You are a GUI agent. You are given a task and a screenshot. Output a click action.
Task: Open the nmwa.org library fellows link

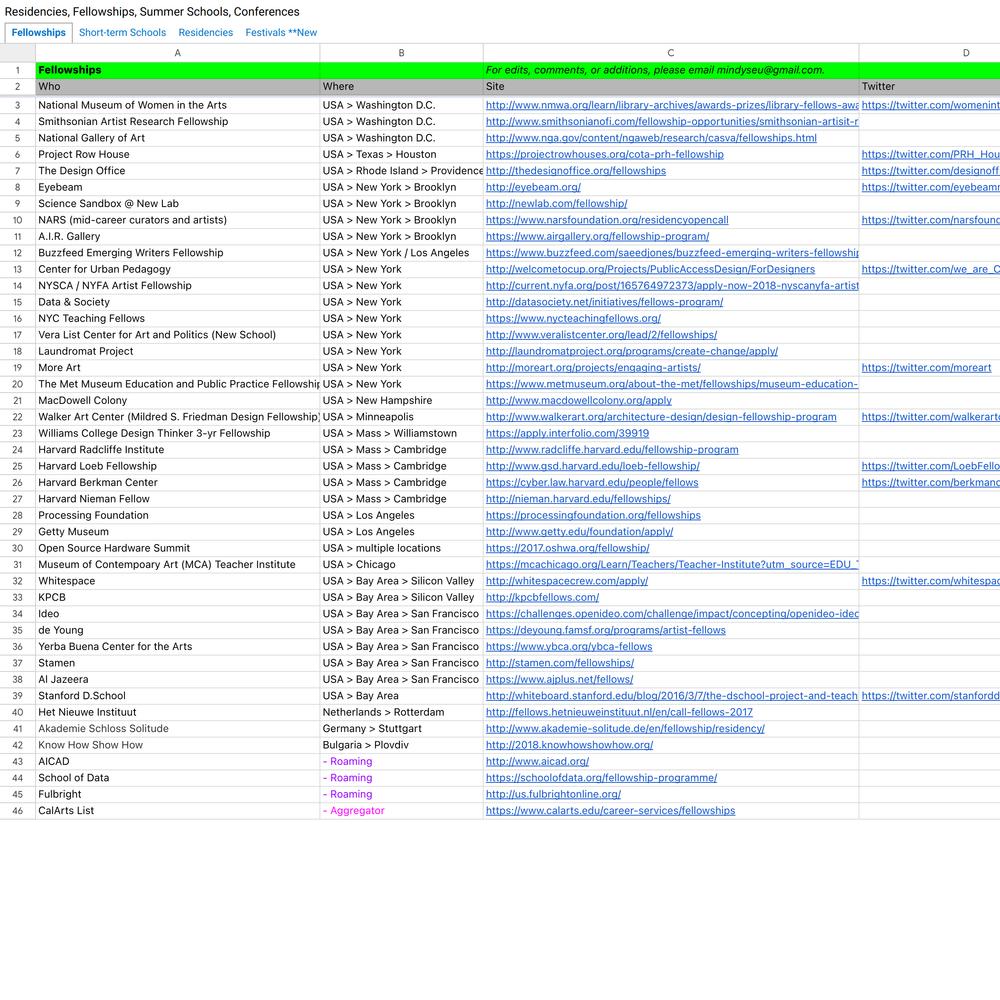[x=672, y=105]
